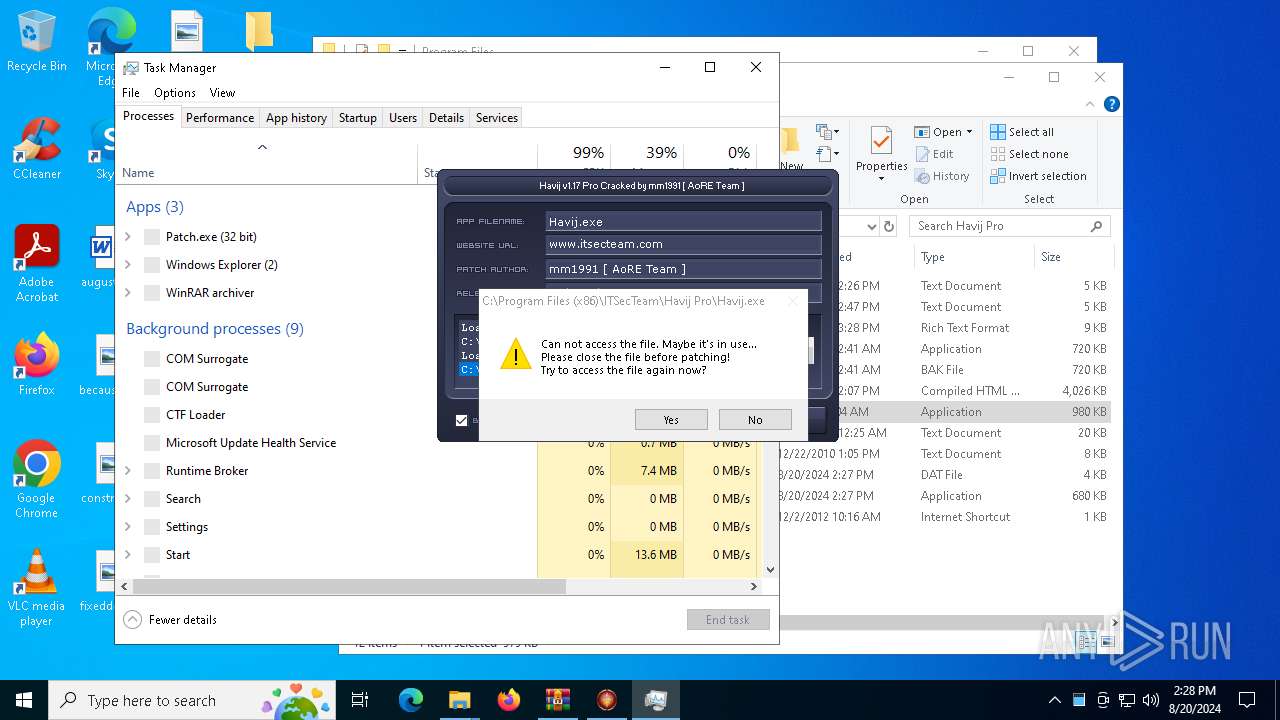The image size is (1280, 720).
Task: Sort processes by Name column
Action: pos(138,173)
